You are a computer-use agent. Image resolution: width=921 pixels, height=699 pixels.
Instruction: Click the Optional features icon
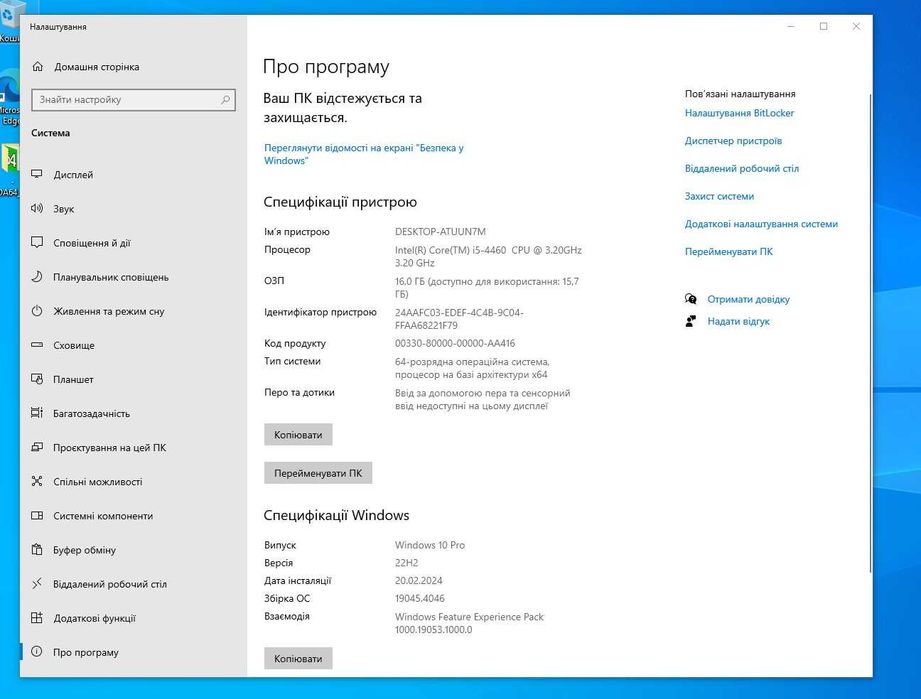pos(37,617)
